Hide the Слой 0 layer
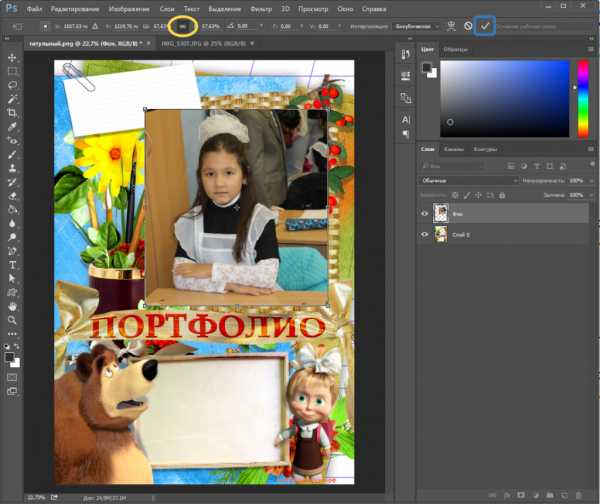 pos(424,235)
